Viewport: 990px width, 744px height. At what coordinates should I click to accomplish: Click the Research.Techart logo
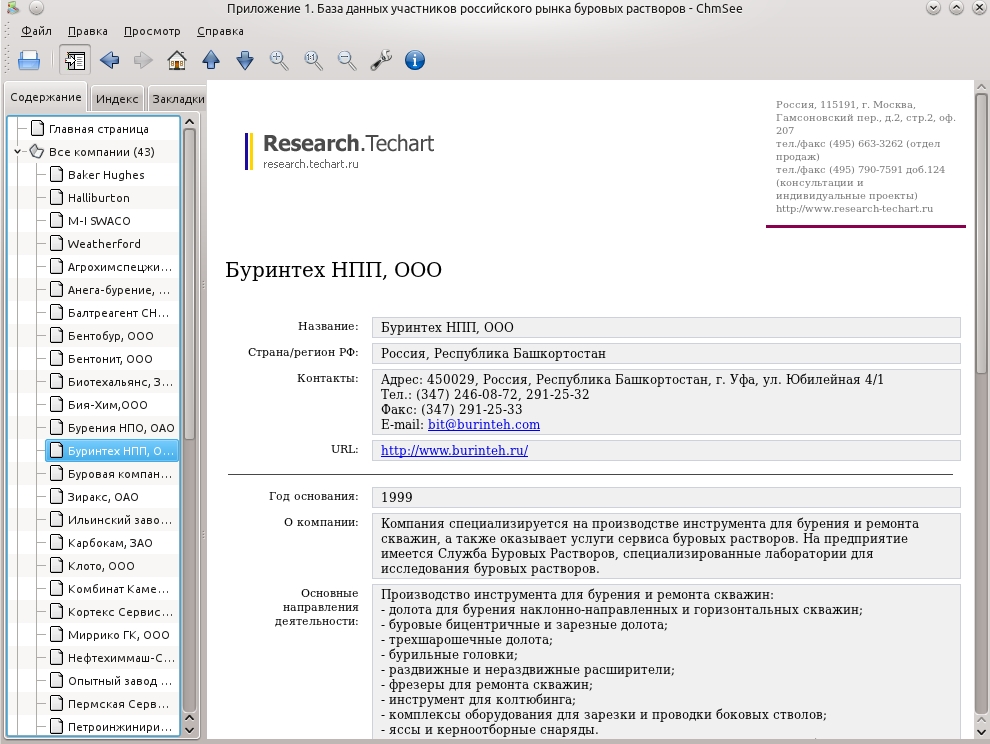point(340,151)
